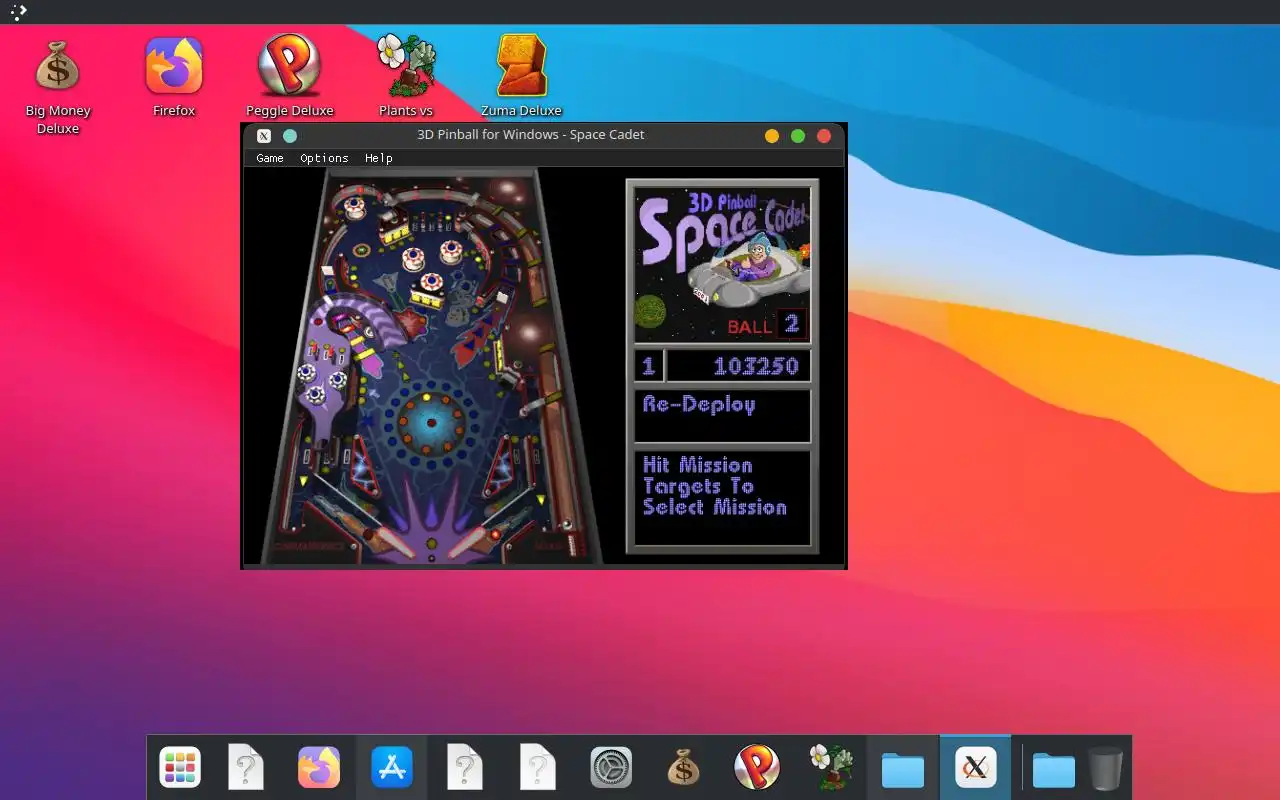
Task: Click system menu icon in top bar
Action: pos(19,12)
